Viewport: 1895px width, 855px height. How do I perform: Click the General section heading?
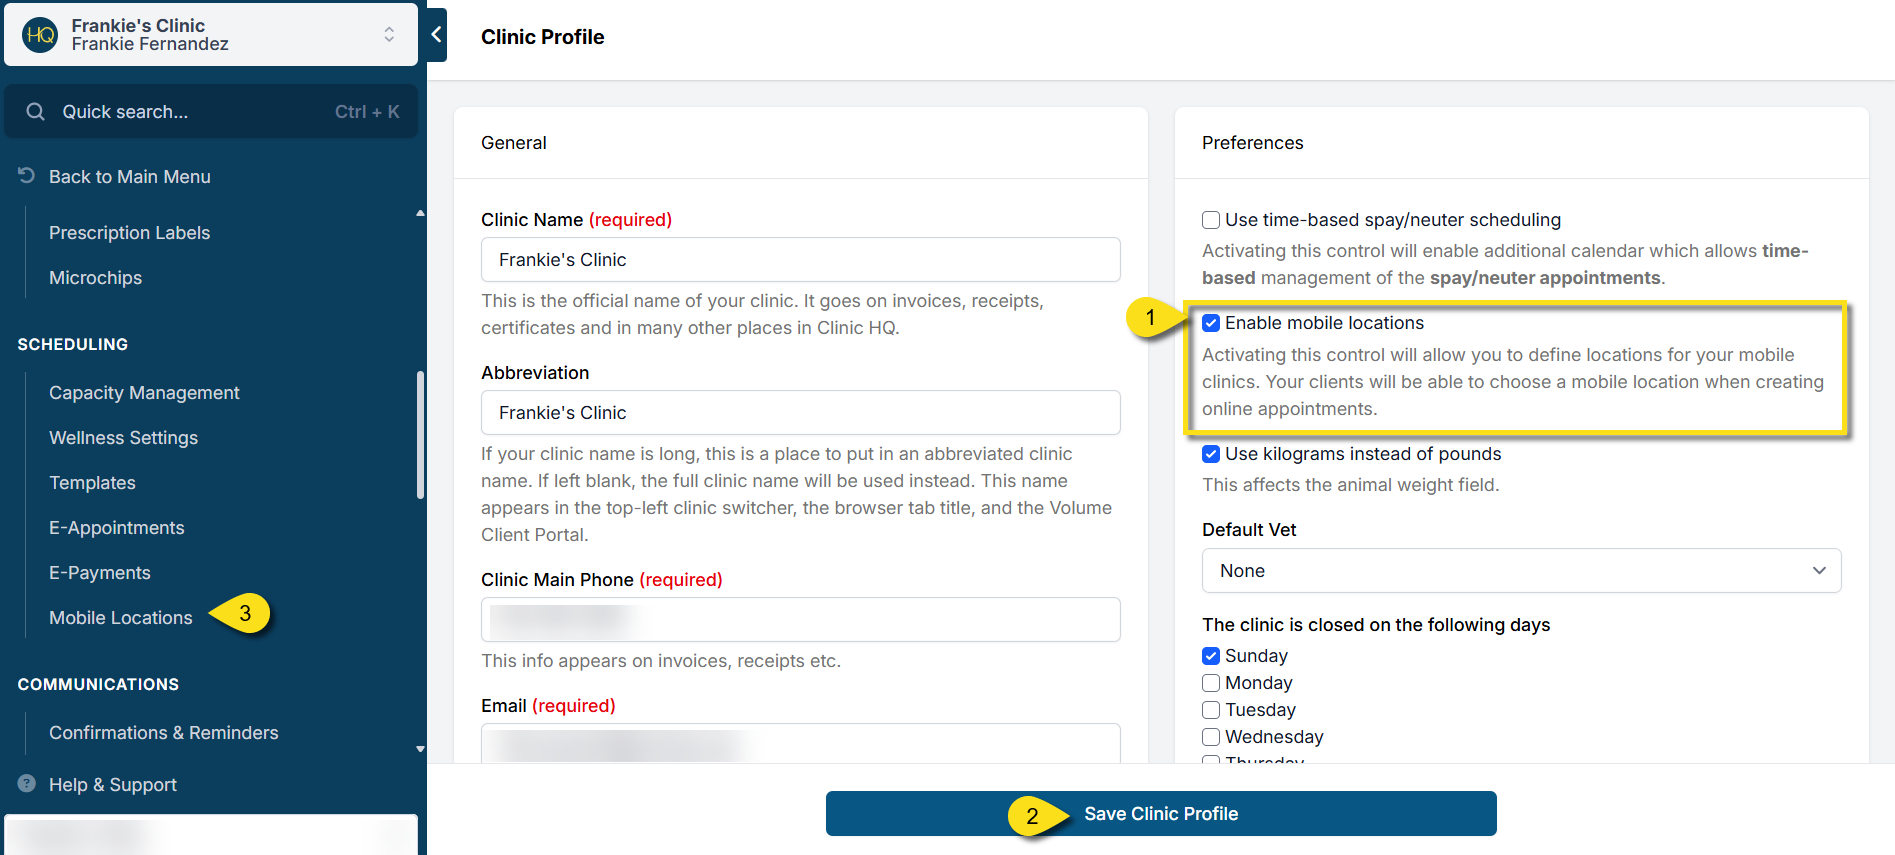(x=513, y=143)
